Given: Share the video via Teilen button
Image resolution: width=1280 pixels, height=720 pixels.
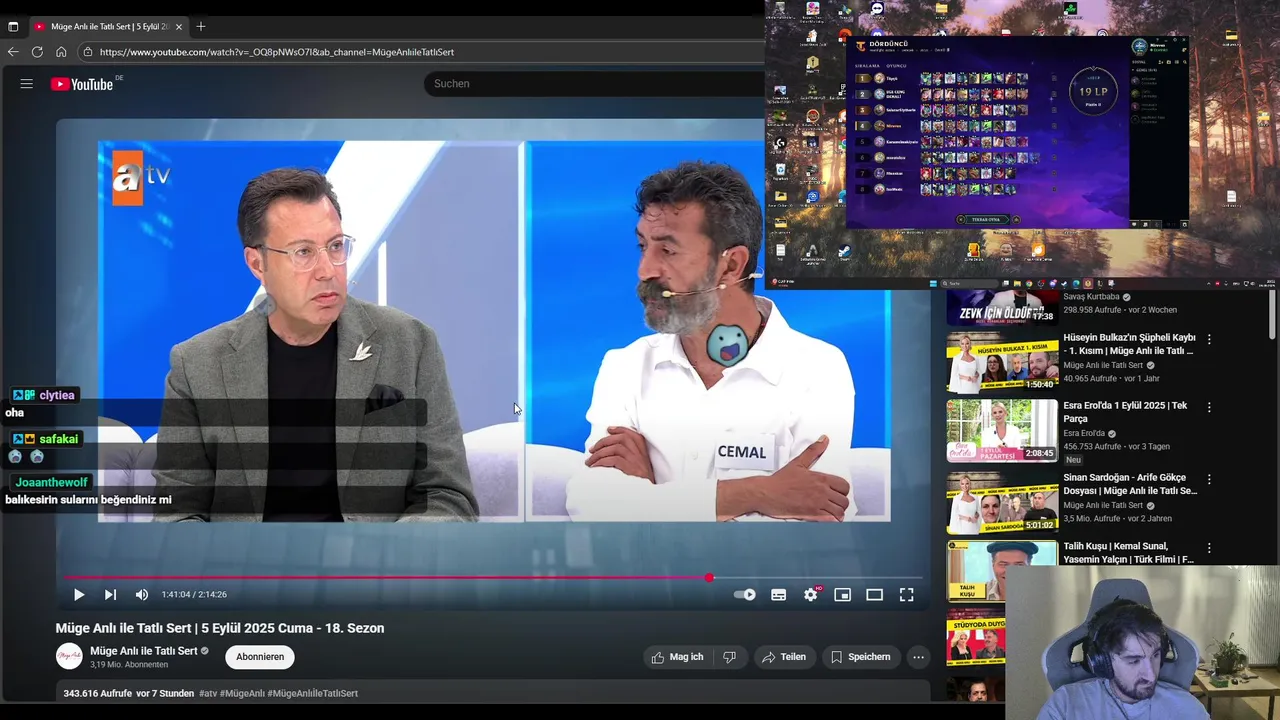Looking at the screenshot, I should [783, 657].
